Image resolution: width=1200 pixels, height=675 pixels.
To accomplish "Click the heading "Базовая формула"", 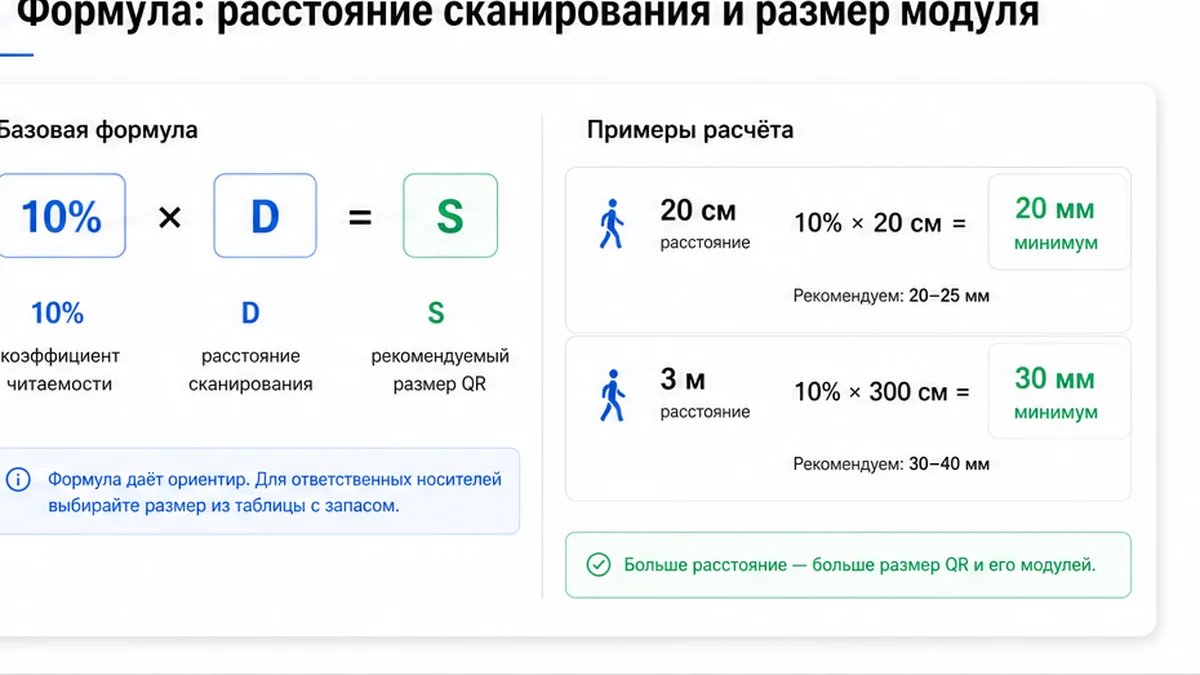I will 97,130.
